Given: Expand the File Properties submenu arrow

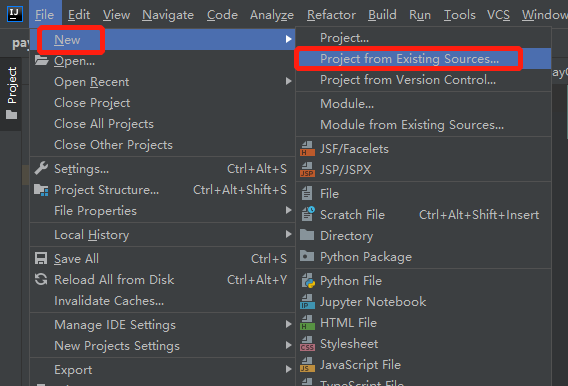Looking at the screenshot, I should [288, 210].
